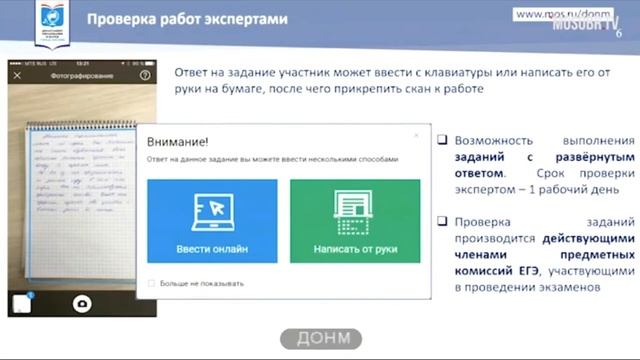Close the phone photographing screen with the X

pos(17,76)
